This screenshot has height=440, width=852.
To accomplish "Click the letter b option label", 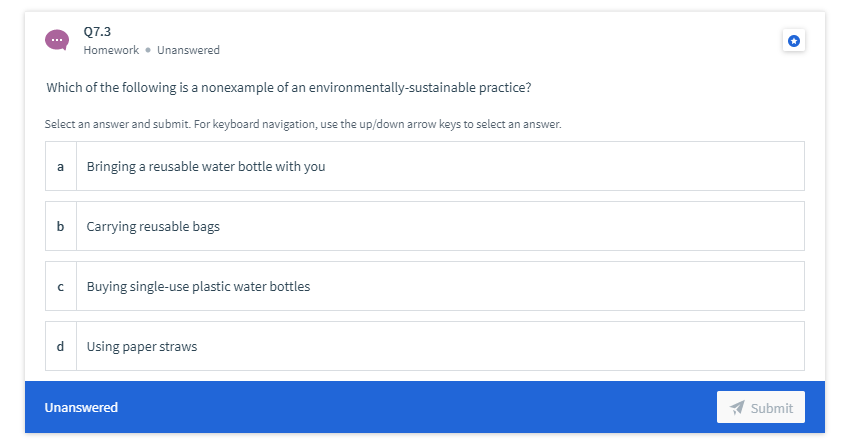I will point(60,226).
